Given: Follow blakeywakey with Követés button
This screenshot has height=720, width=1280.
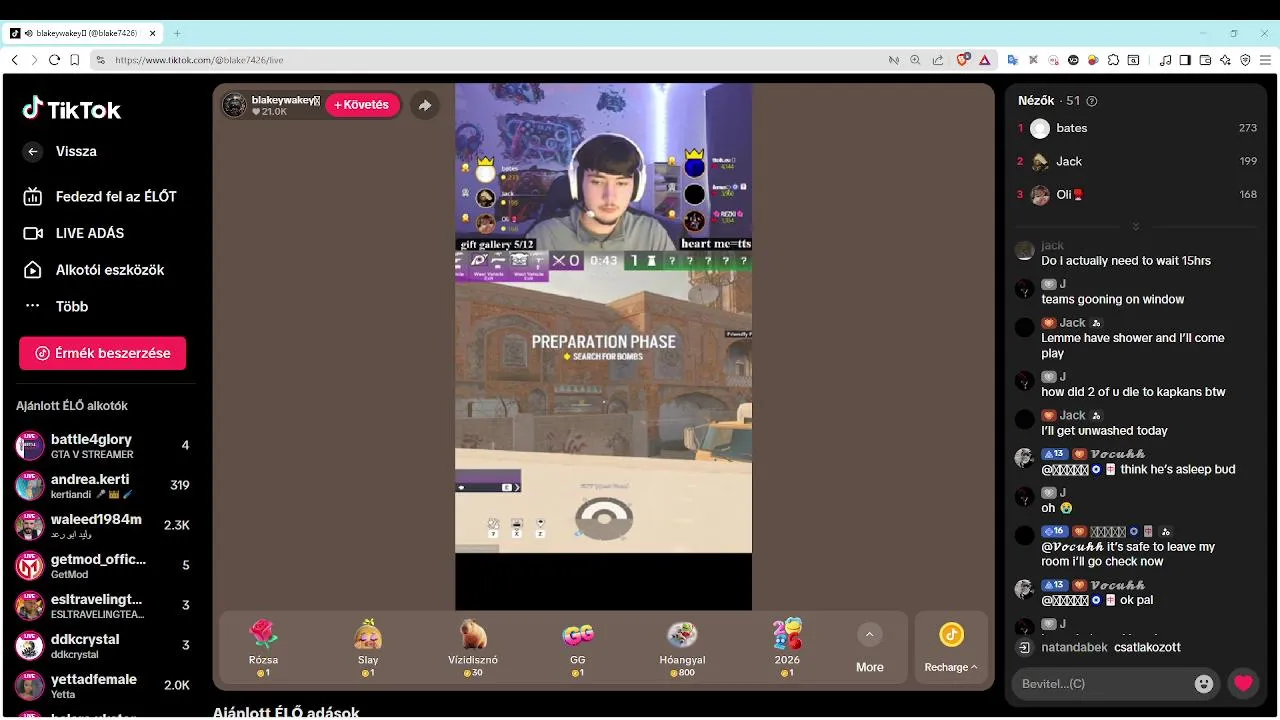Looking at the screenshot, I should pos(362,105).
